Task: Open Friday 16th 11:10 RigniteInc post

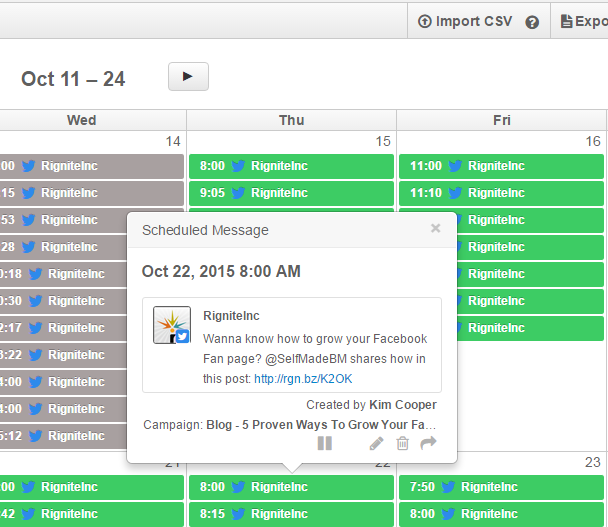Action: [x=501, y=193]
